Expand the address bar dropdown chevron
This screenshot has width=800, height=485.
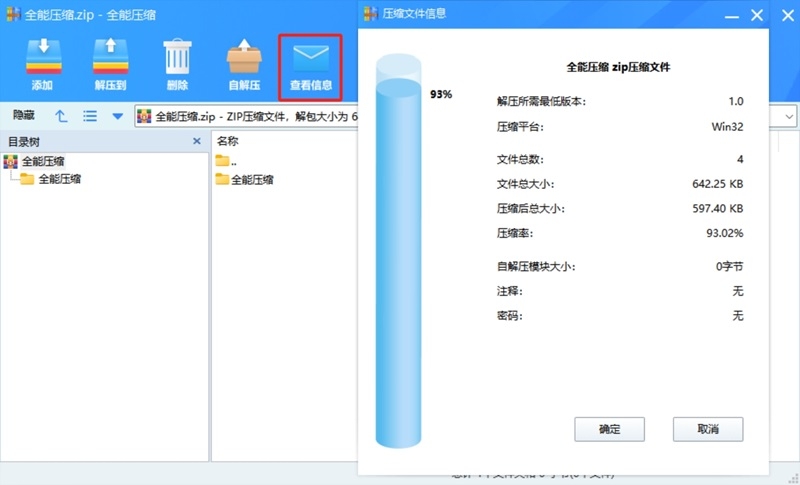coord(789,117)
